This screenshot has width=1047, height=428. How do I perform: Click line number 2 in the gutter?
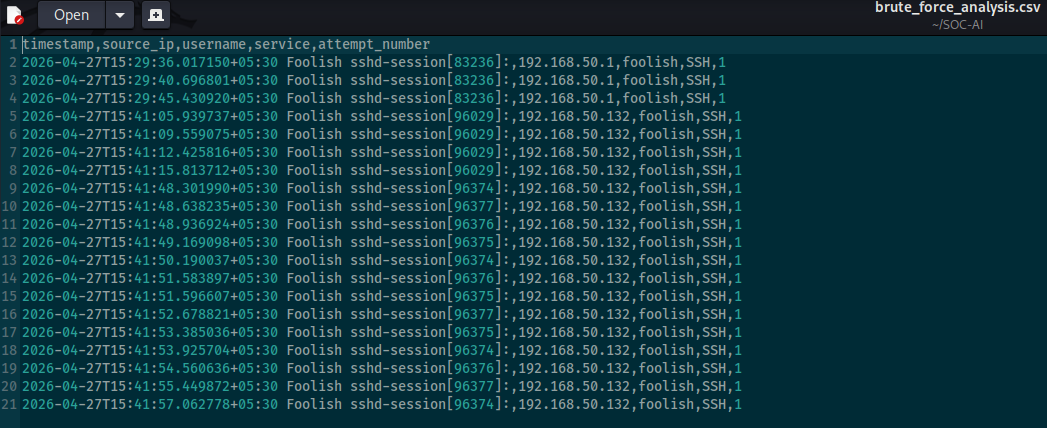tap(11, 63)
